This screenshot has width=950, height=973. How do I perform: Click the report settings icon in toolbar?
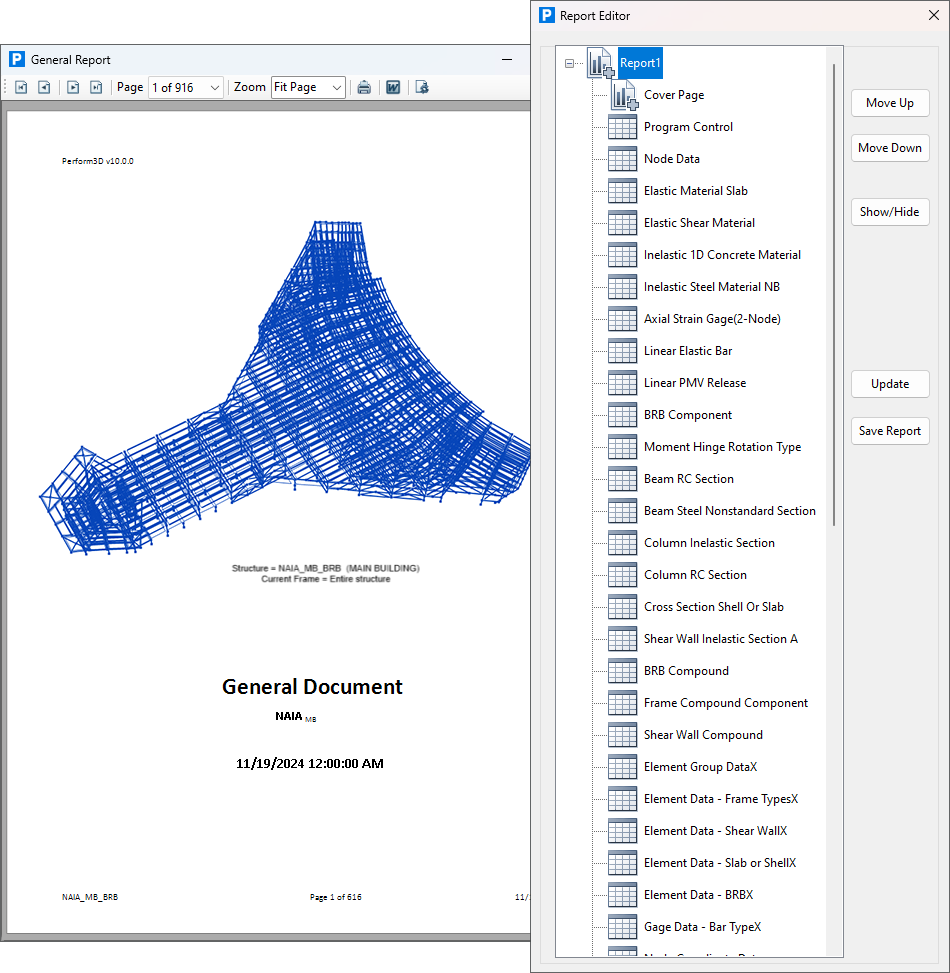pyautogui.click(x=422, y=87)
